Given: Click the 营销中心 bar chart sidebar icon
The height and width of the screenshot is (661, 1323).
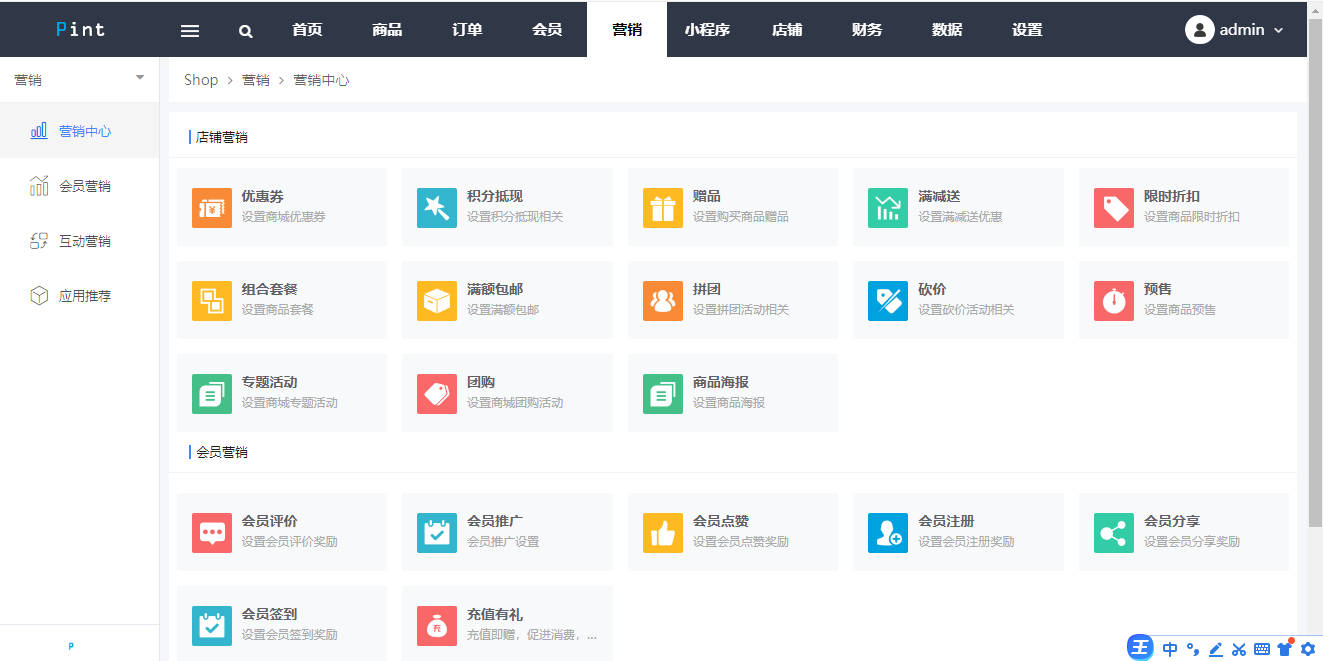Looking at the screenshot, I should pyautogui.click(x=39, y=131).
